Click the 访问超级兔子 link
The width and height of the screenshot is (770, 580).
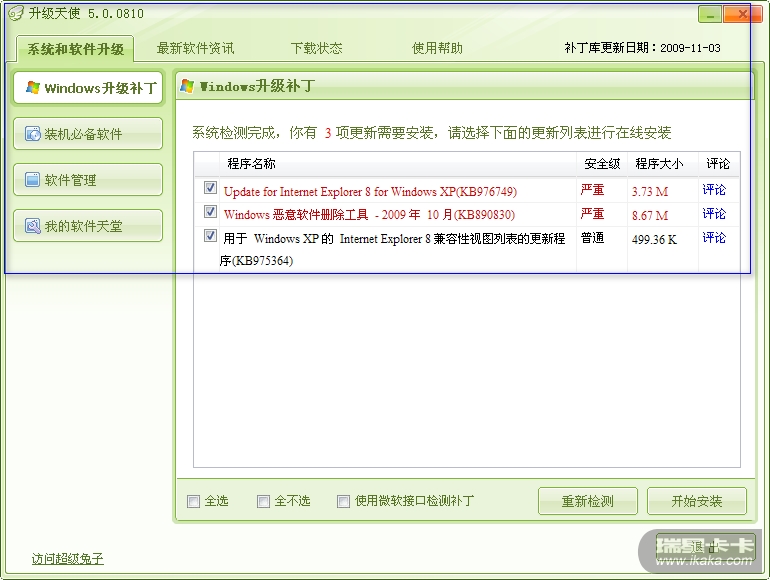coord(68,558)
